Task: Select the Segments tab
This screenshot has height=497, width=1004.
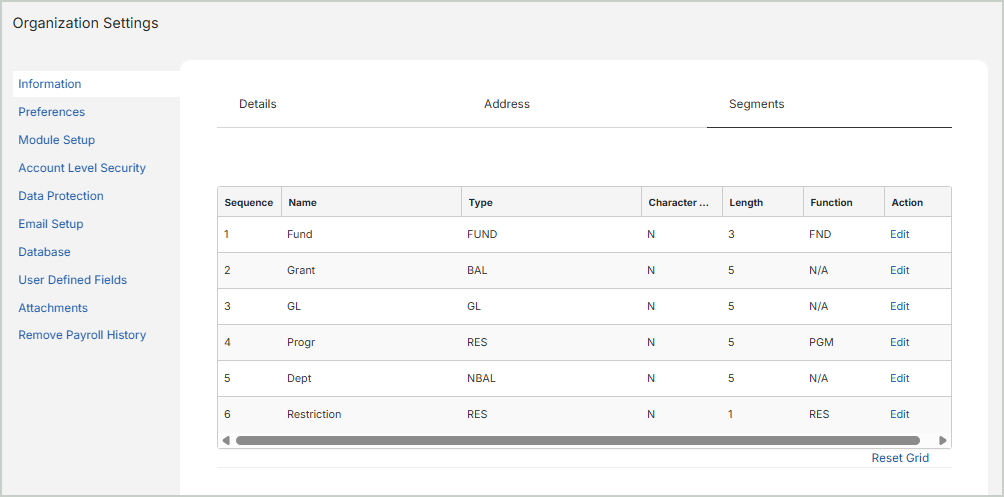Action: (x=756, y=104)
